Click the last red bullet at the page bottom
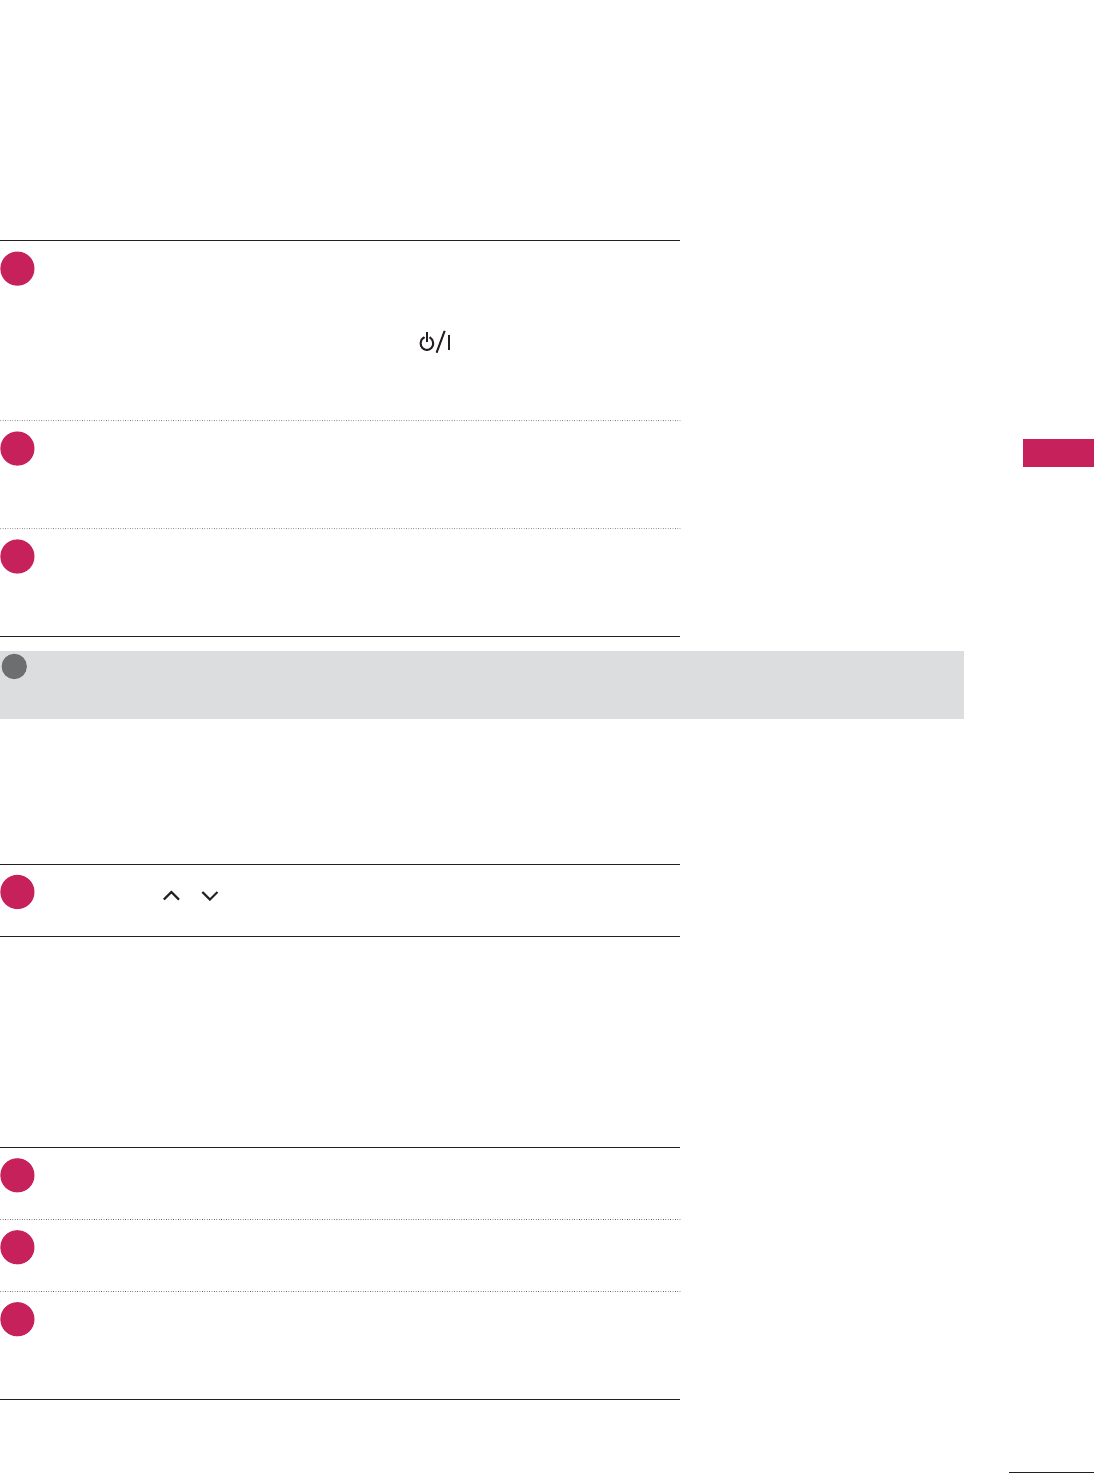 point(18,1320)
